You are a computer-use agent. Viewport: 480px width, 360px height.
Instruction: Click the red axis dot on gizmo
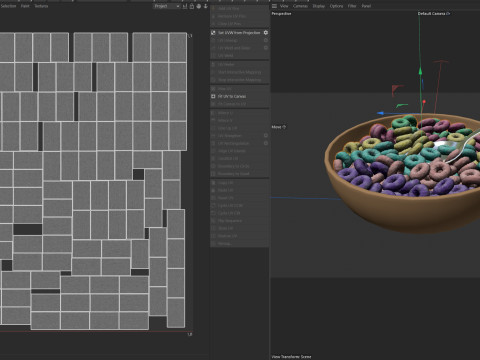424,101
